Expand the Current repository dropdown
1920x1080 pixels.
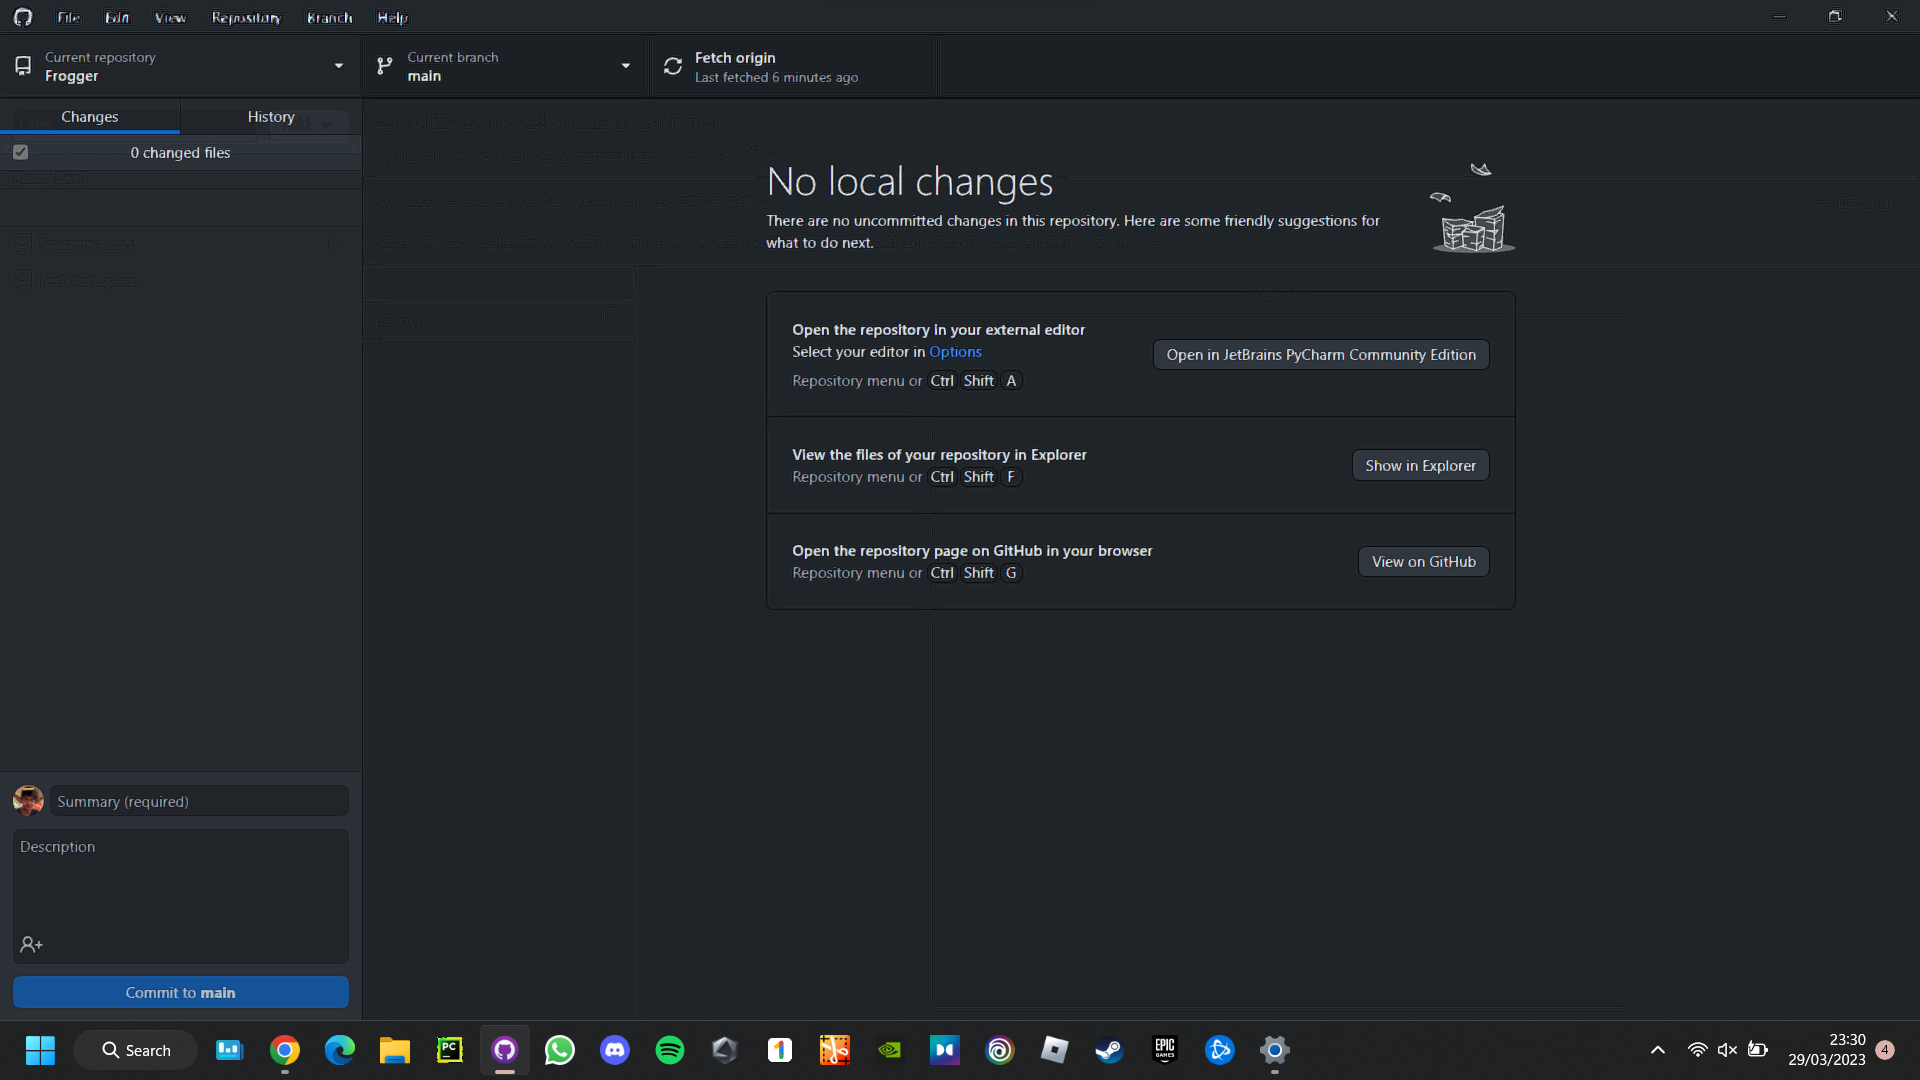pos(339,65)
